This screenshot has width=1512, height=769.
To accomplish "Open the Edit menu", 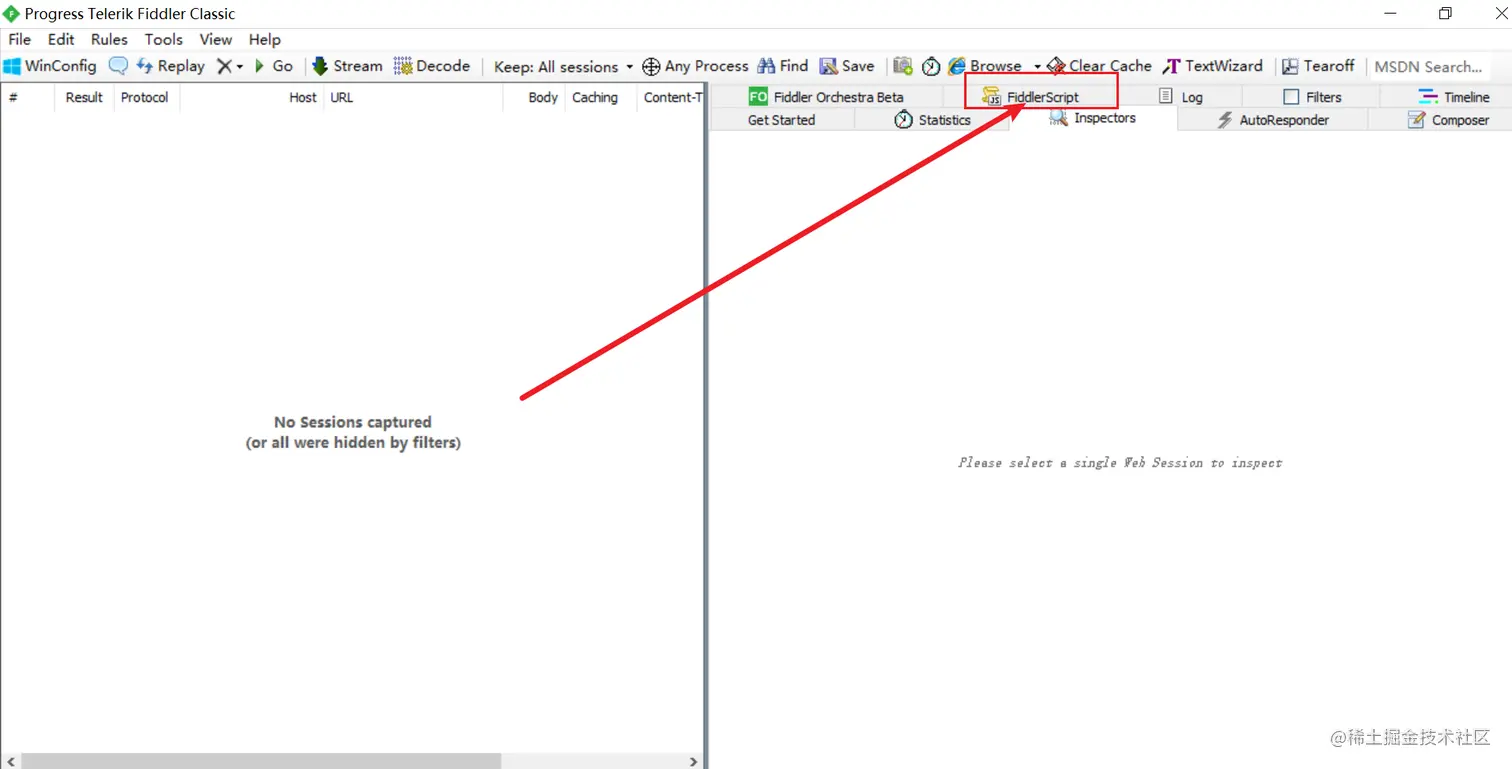I will click(x=61, y=40).
